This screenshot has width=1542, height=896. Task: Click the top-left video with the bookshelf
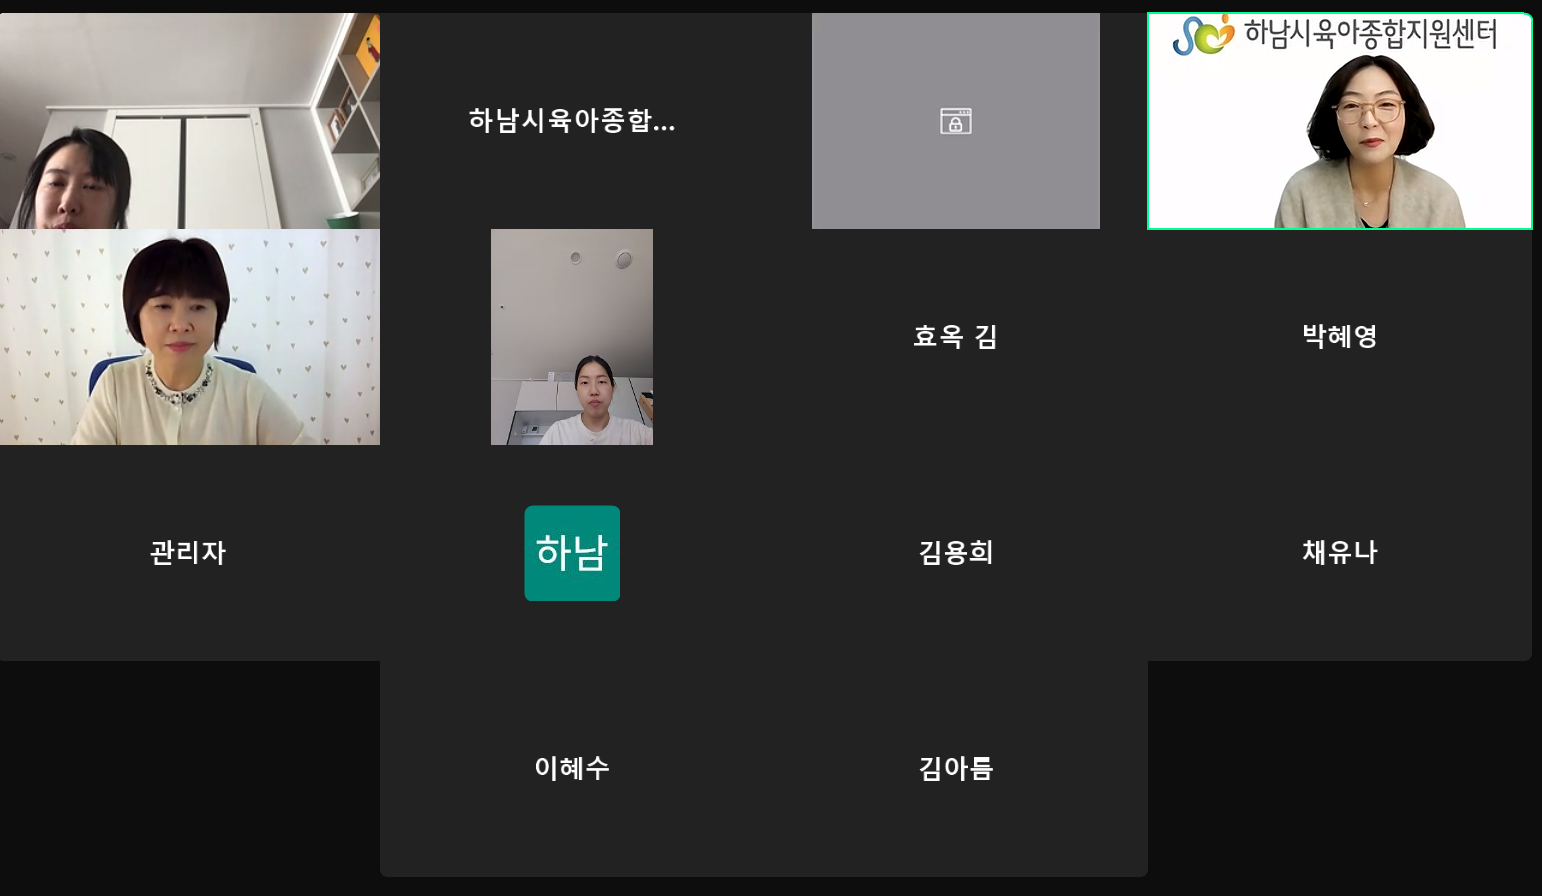(x=190, y=121)
